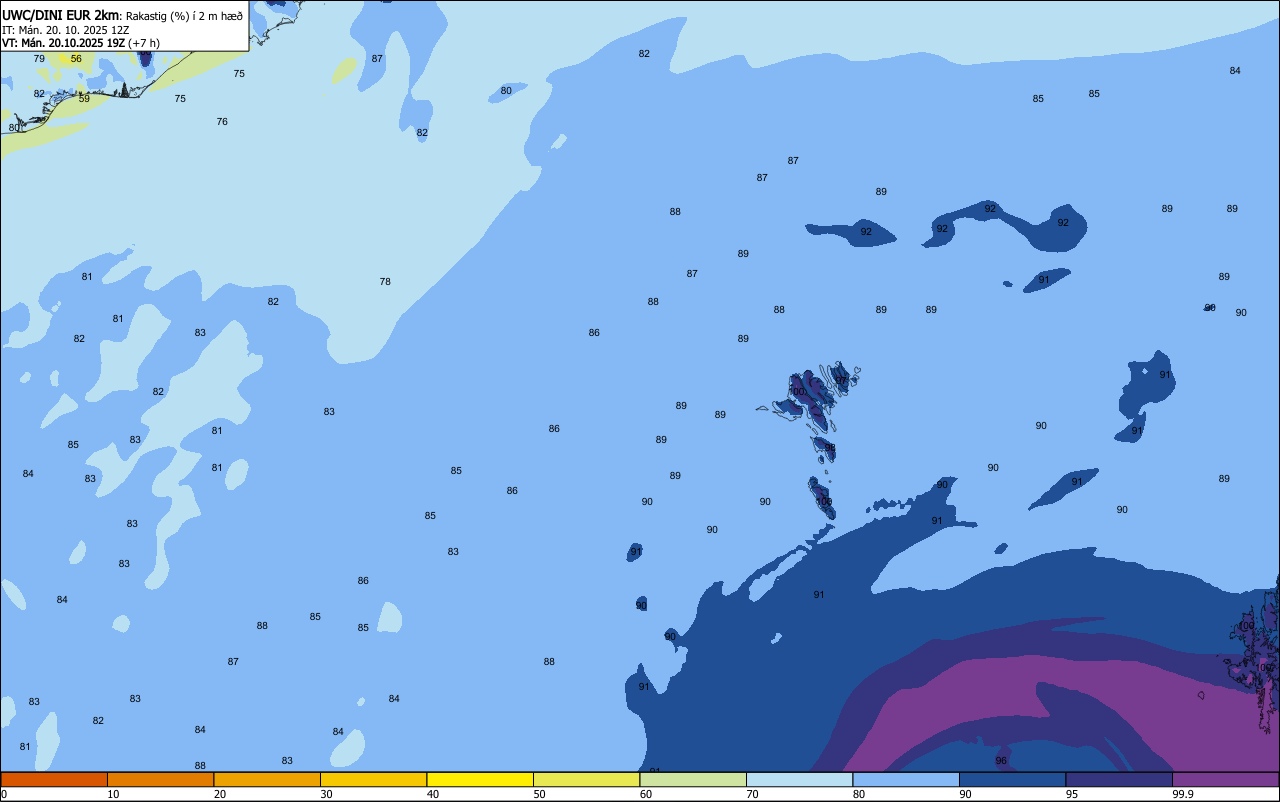
Task: Select the medium blue 80–90 legend swatch
Action: click(906, 779)
